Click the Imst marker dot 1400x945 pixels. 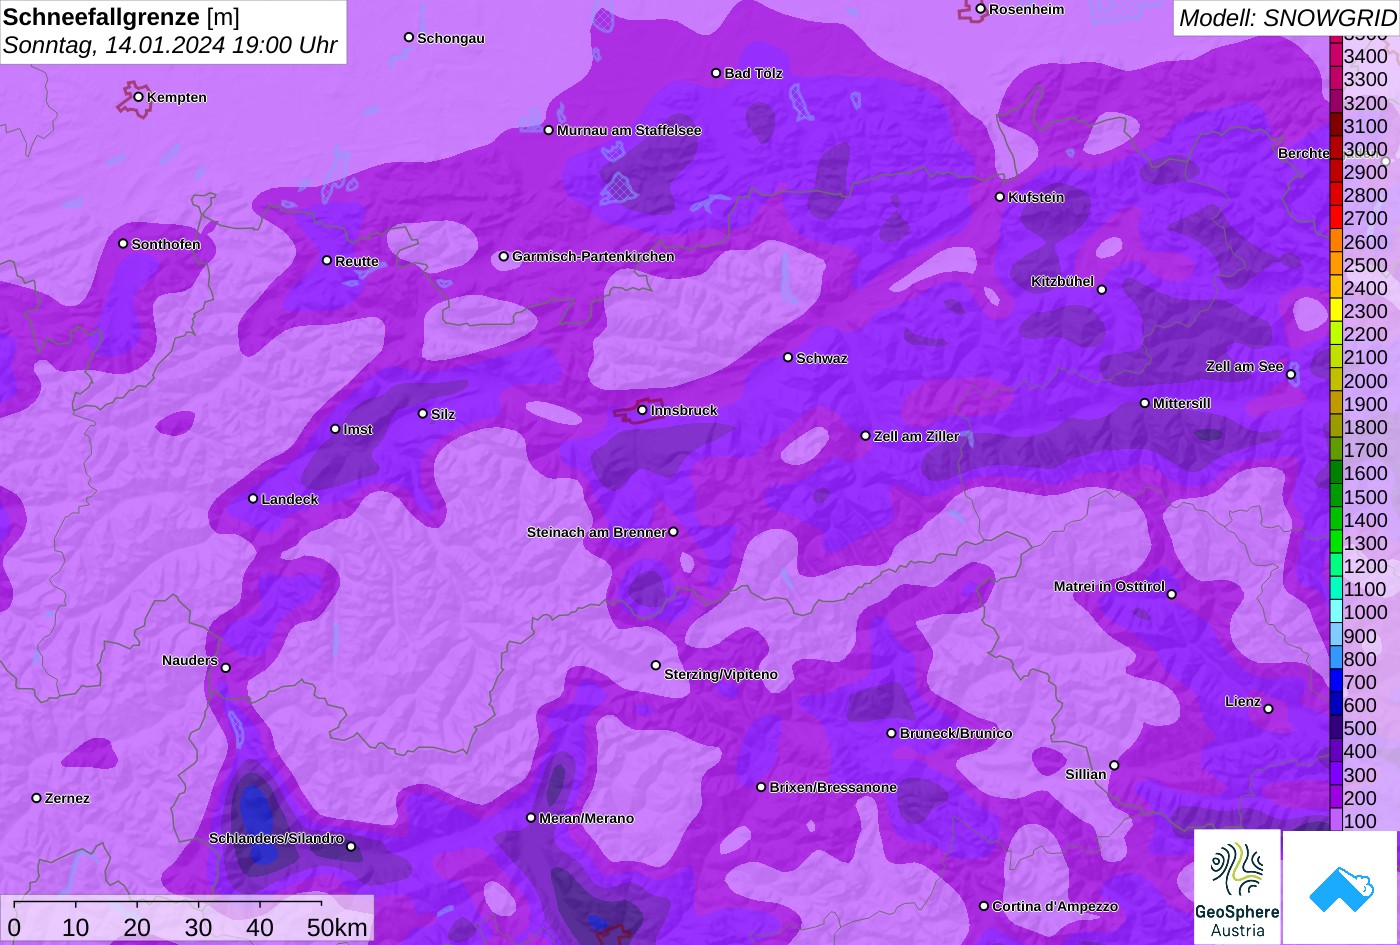335,429
